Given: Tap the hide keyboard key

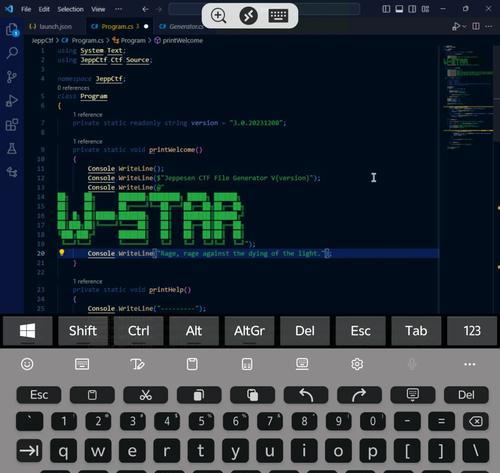Looking at the screenshot, I should tap(413, 395).
